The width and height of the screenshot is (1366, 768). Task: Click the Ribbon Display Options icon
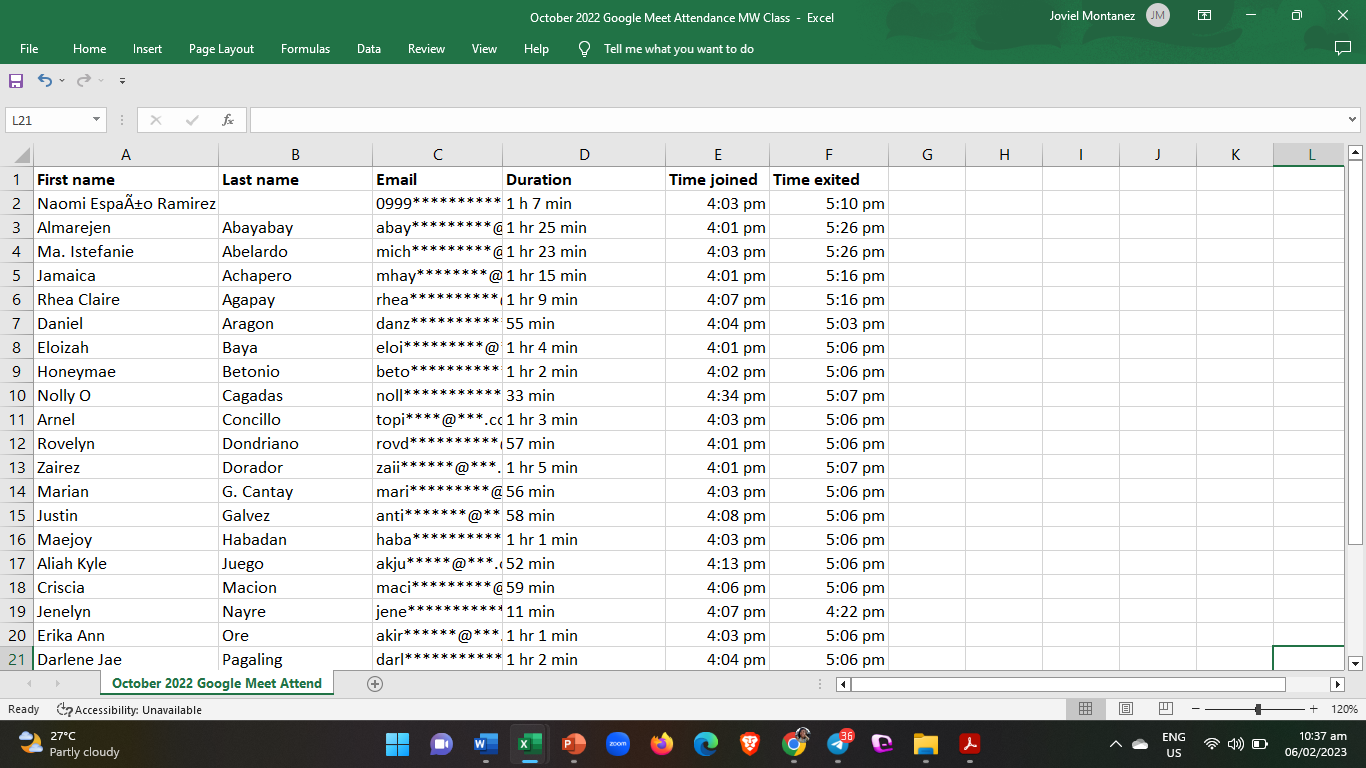pos(1204,16)
